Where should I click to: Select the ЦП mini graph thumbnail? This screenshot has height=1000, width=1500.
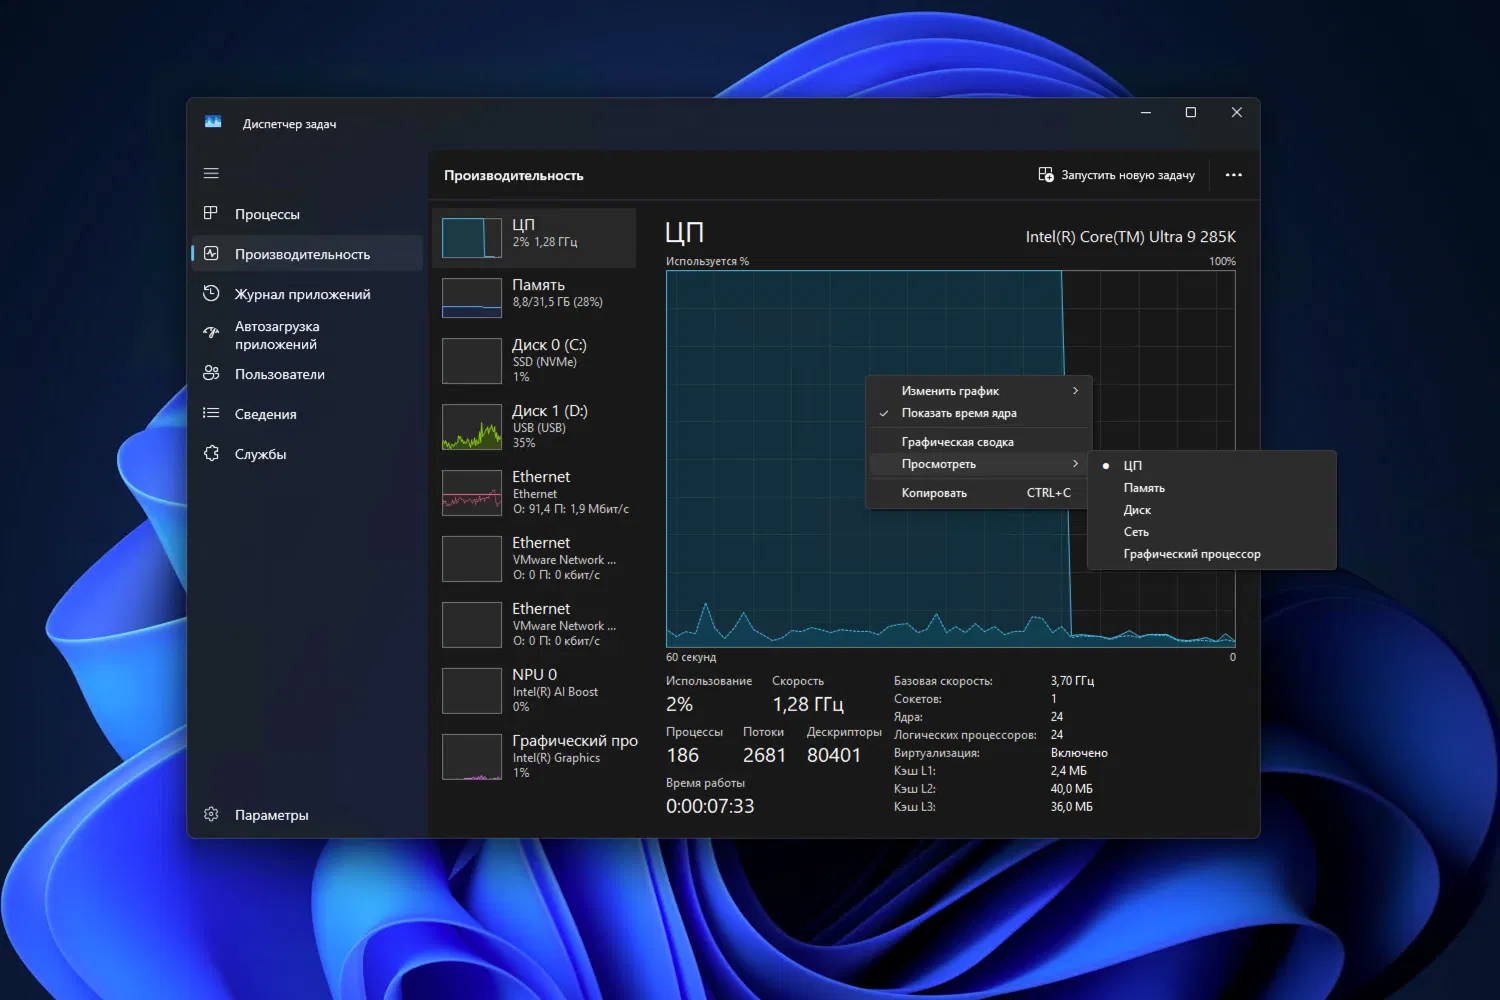tap(472, 238)
